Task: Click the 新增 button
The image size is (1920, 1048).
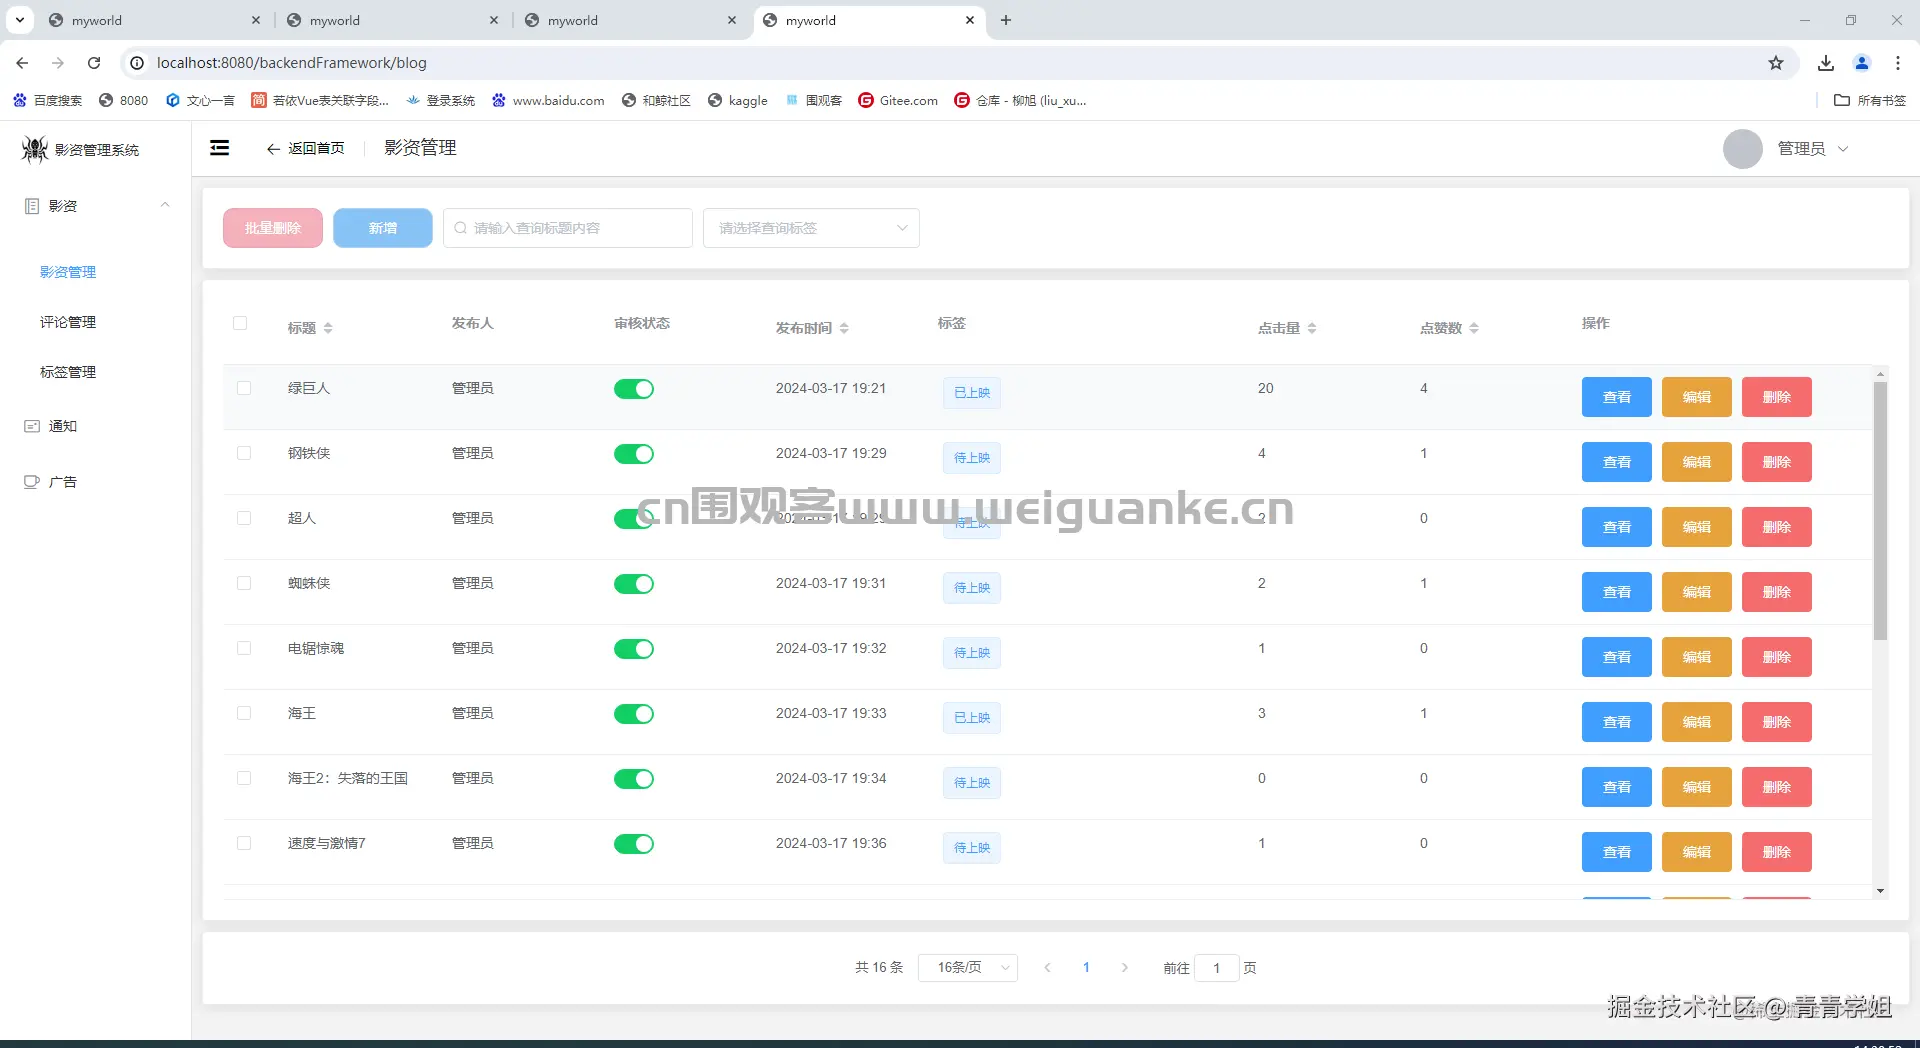Action: coord(383,228)
